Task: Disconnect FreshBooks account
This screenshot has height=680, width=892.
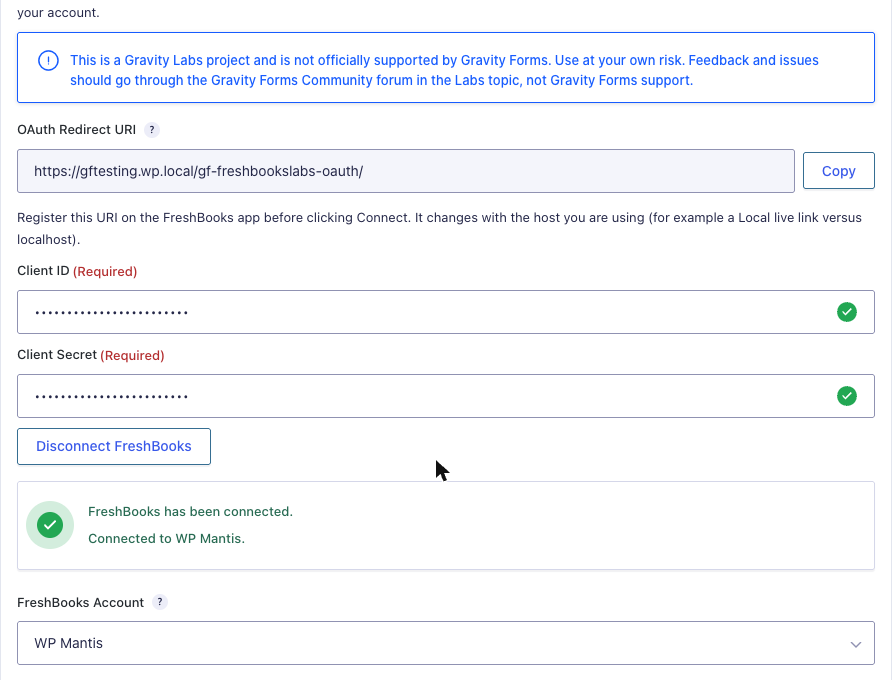Action: click(x=114, y=447)
